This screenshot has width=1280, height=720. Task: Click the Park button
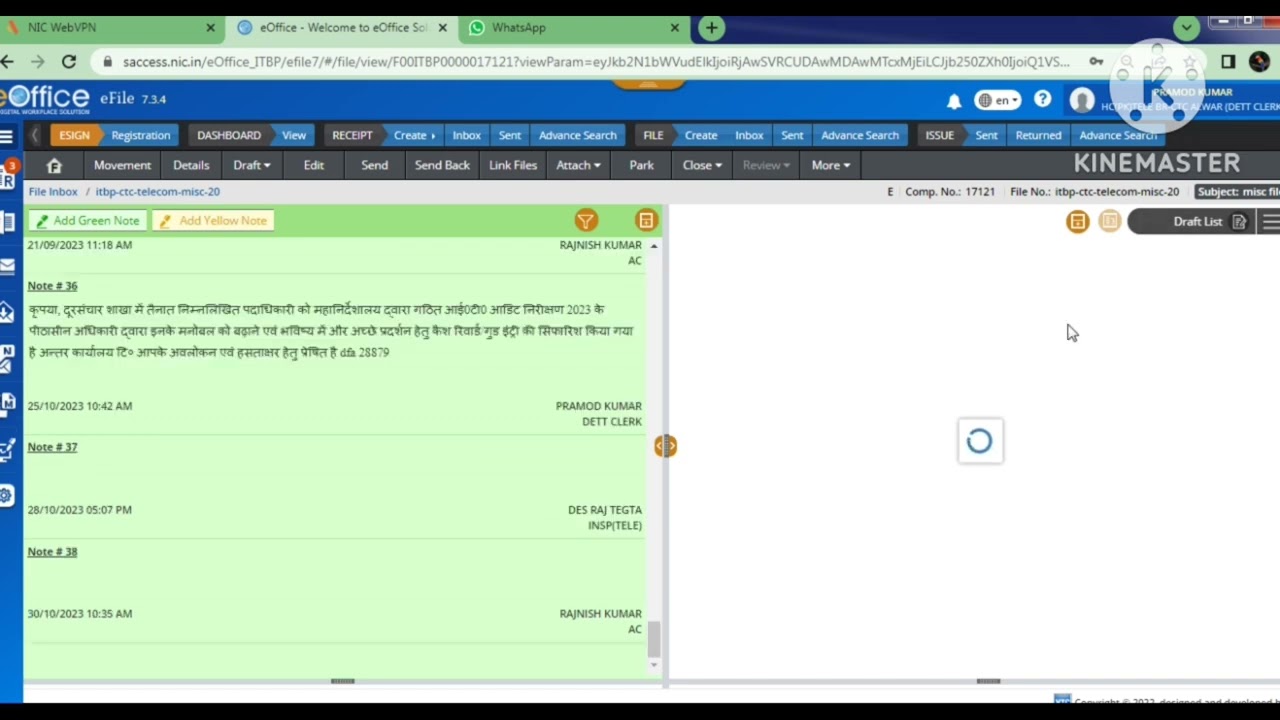[x=642, y=165]
